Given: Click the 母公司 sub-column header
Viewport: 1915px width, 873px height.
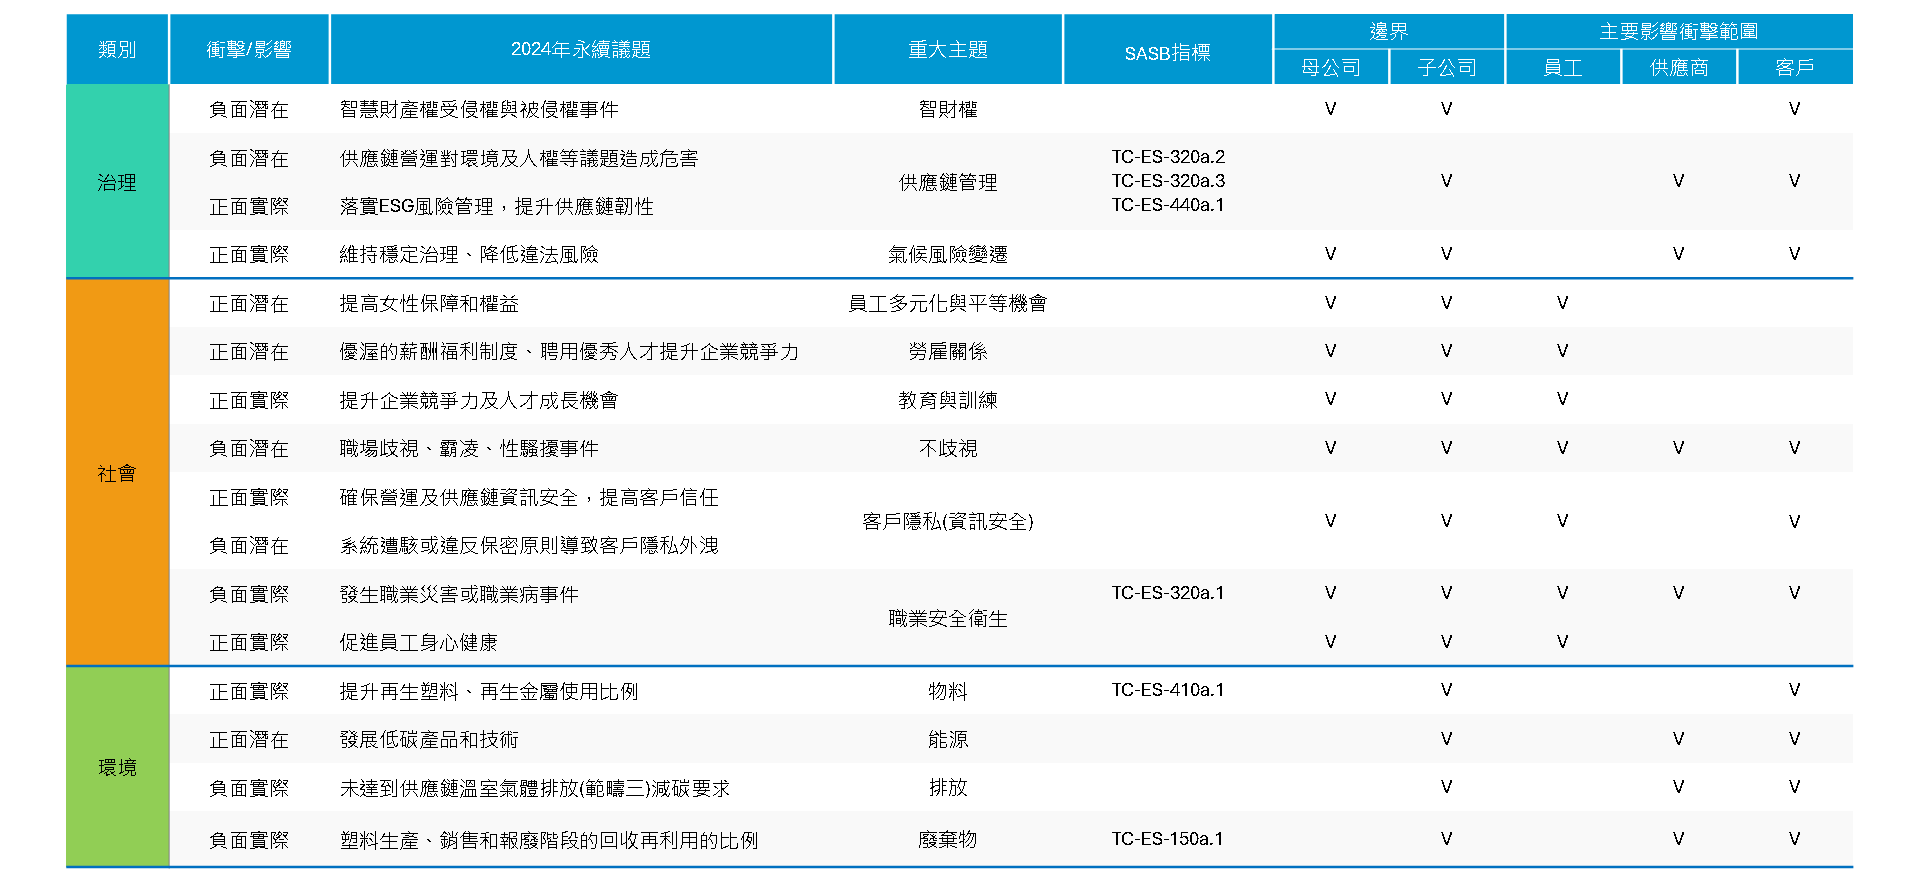Looking at the screenshot, I should pyautogui.click(x=1330, y=67).
